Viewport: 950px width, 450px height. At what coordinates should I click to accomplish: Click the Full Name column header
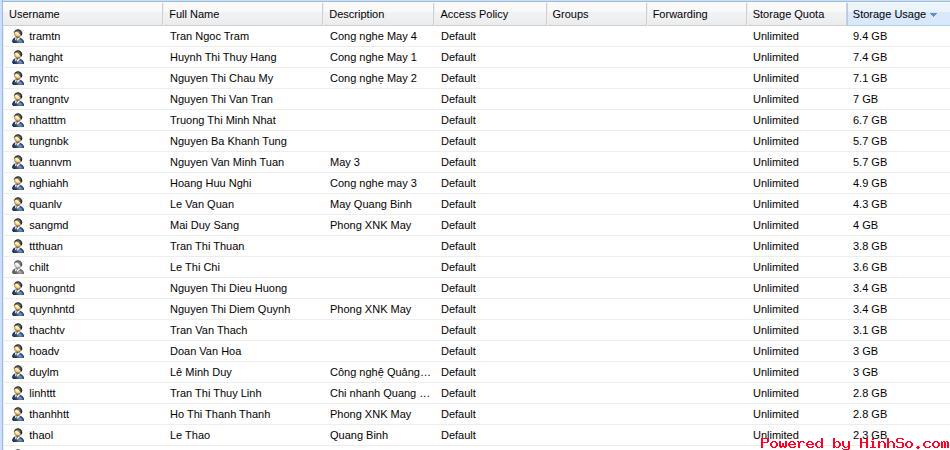pyautogui.click(x=194, y=14)
